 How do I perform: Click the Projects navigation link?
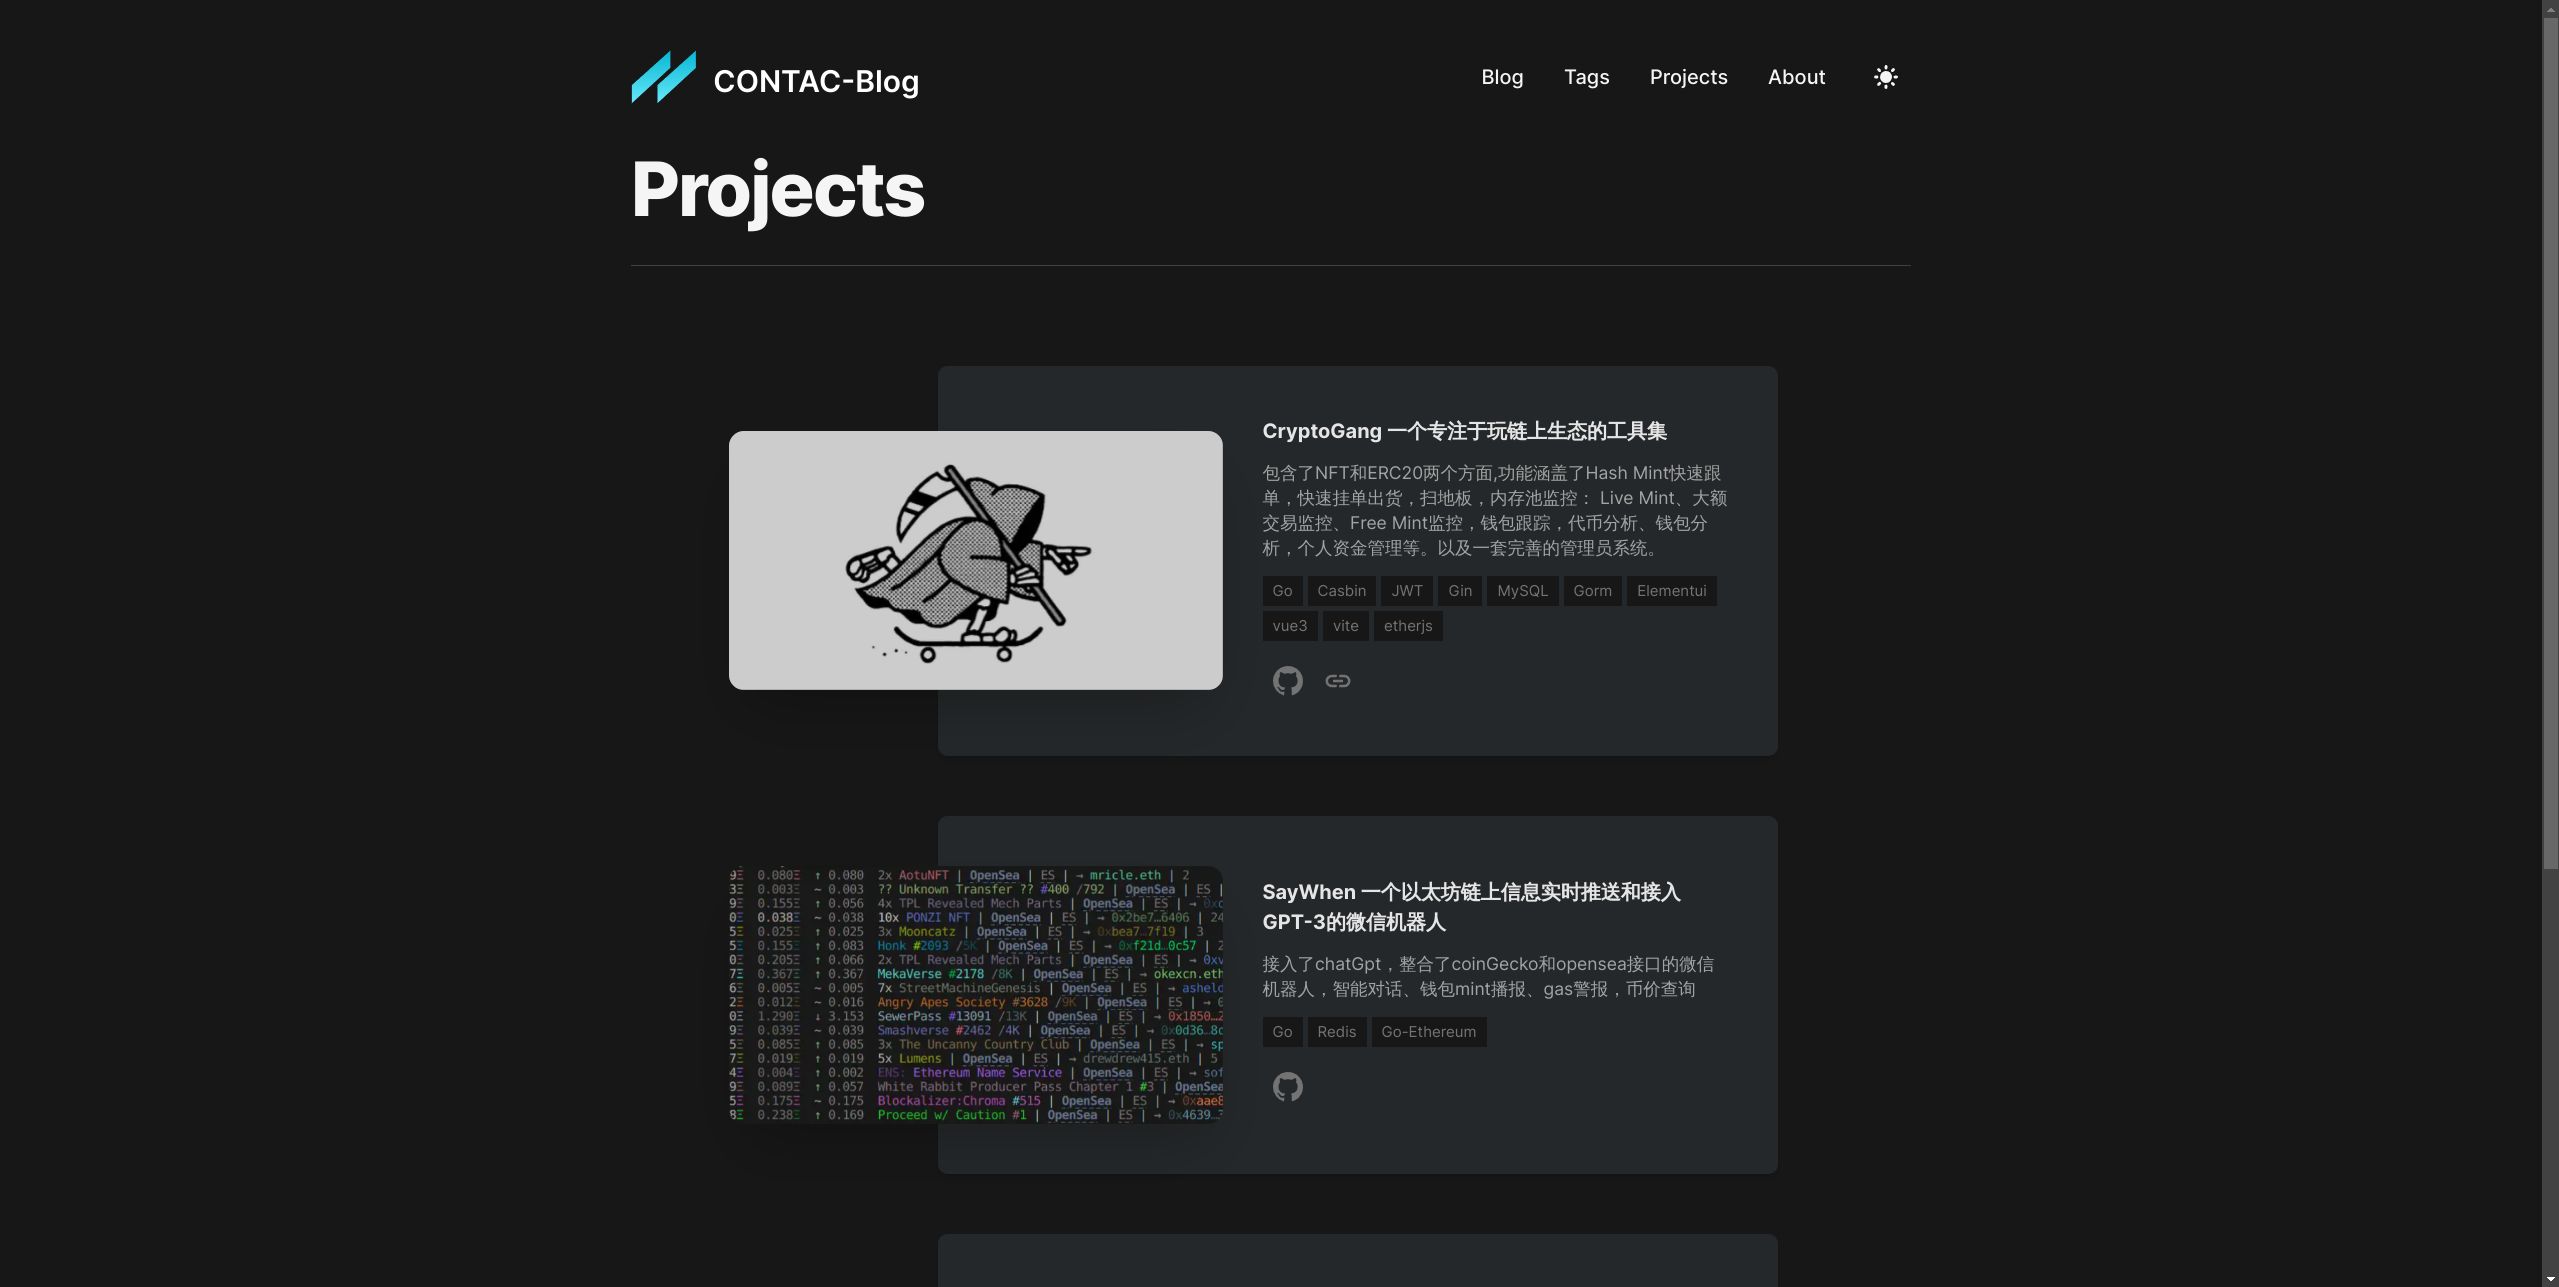(x=1687, y=77)
